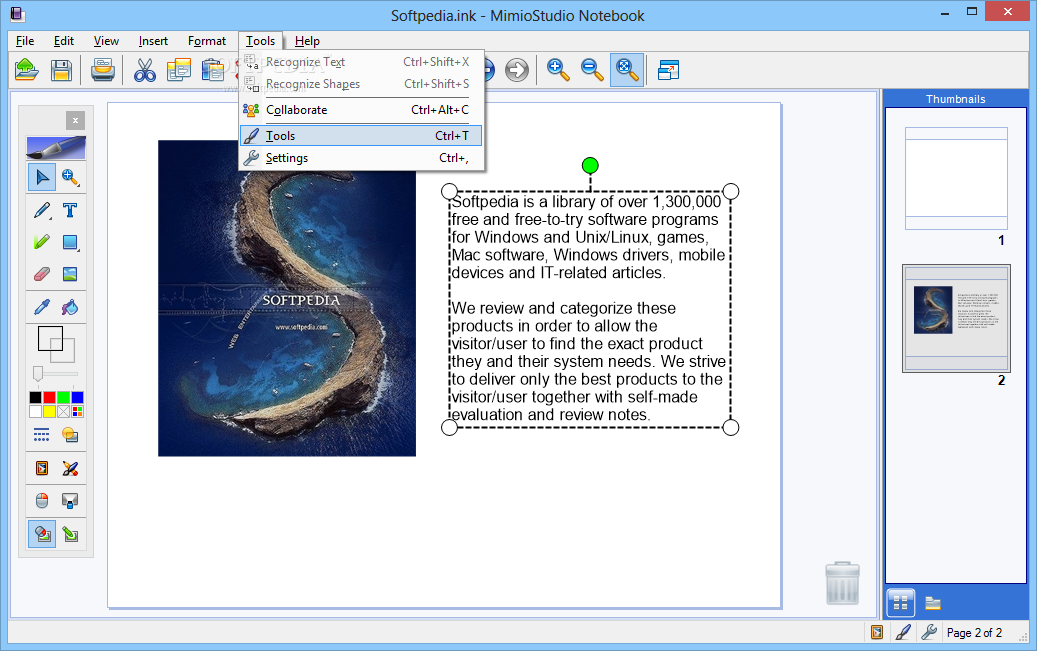Save the notebook with floppy disk icon
Screen dimensions: 1037x651
point(62,69)
